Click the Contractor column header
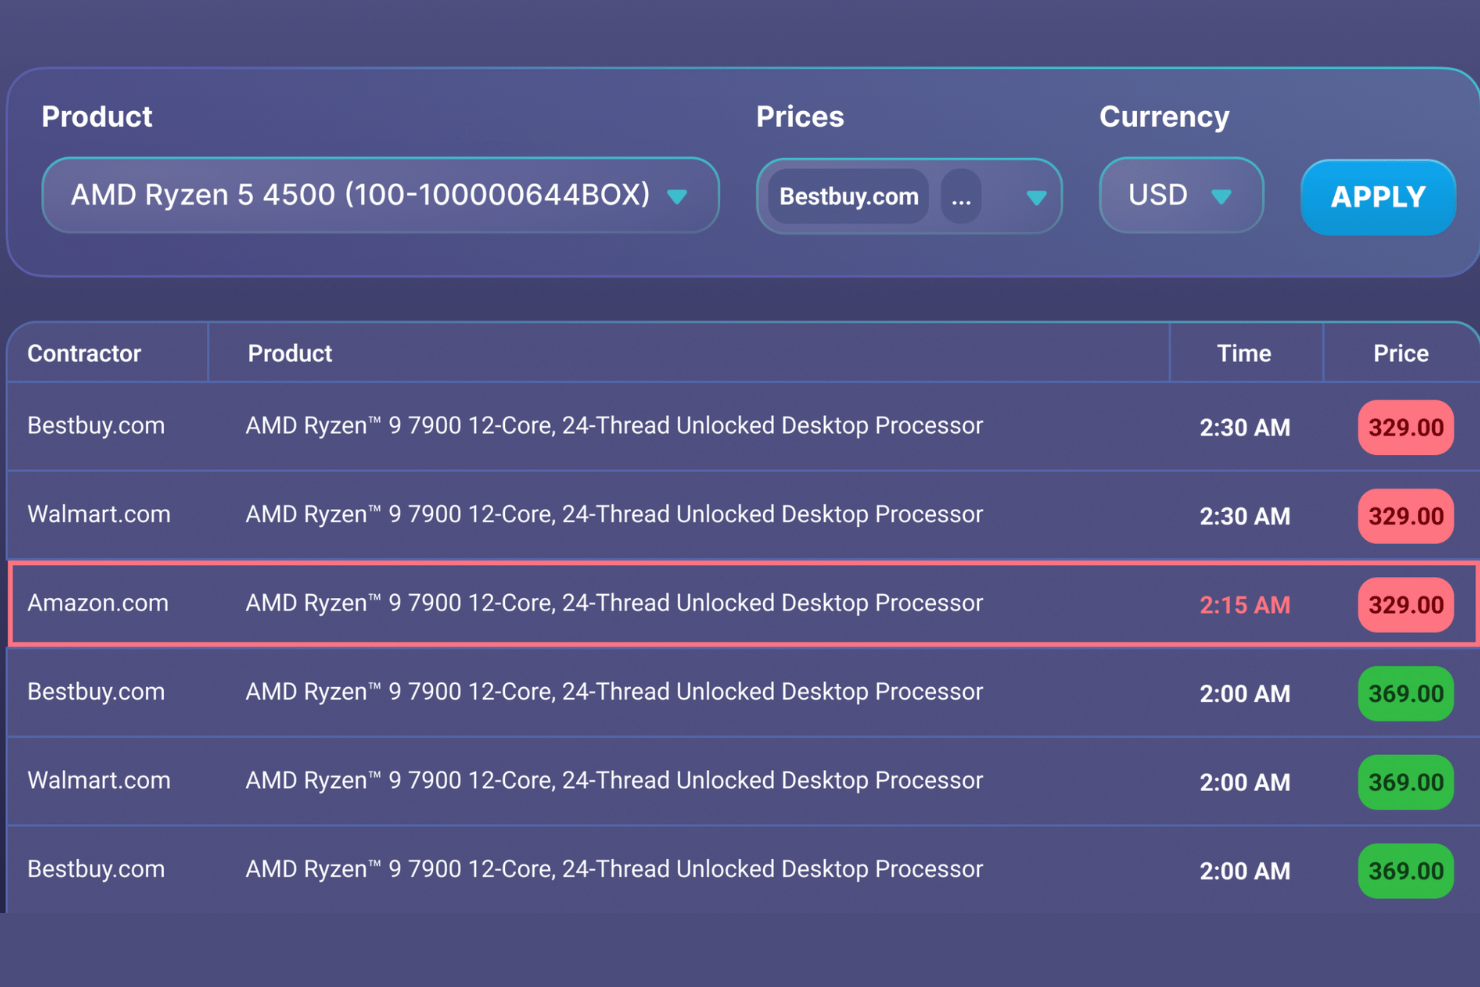Image resolution: width=1480 pixels, height=987 pixels. pyautogui.click(x=84, y=352)
